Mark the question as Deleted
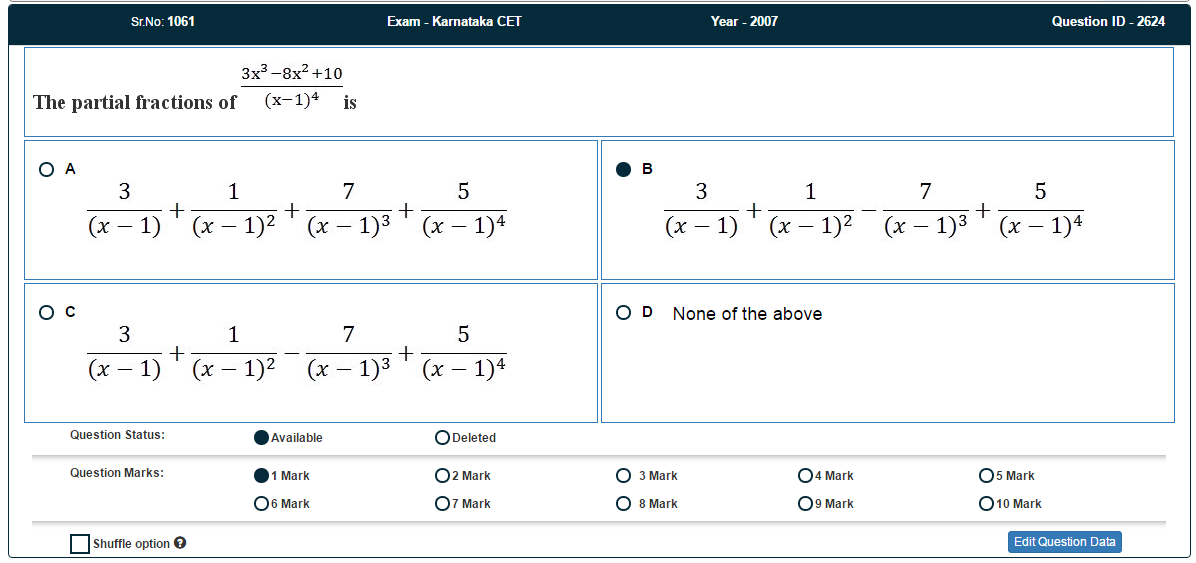This screenshot has height=563, width=1196. [x=442, y=438]
